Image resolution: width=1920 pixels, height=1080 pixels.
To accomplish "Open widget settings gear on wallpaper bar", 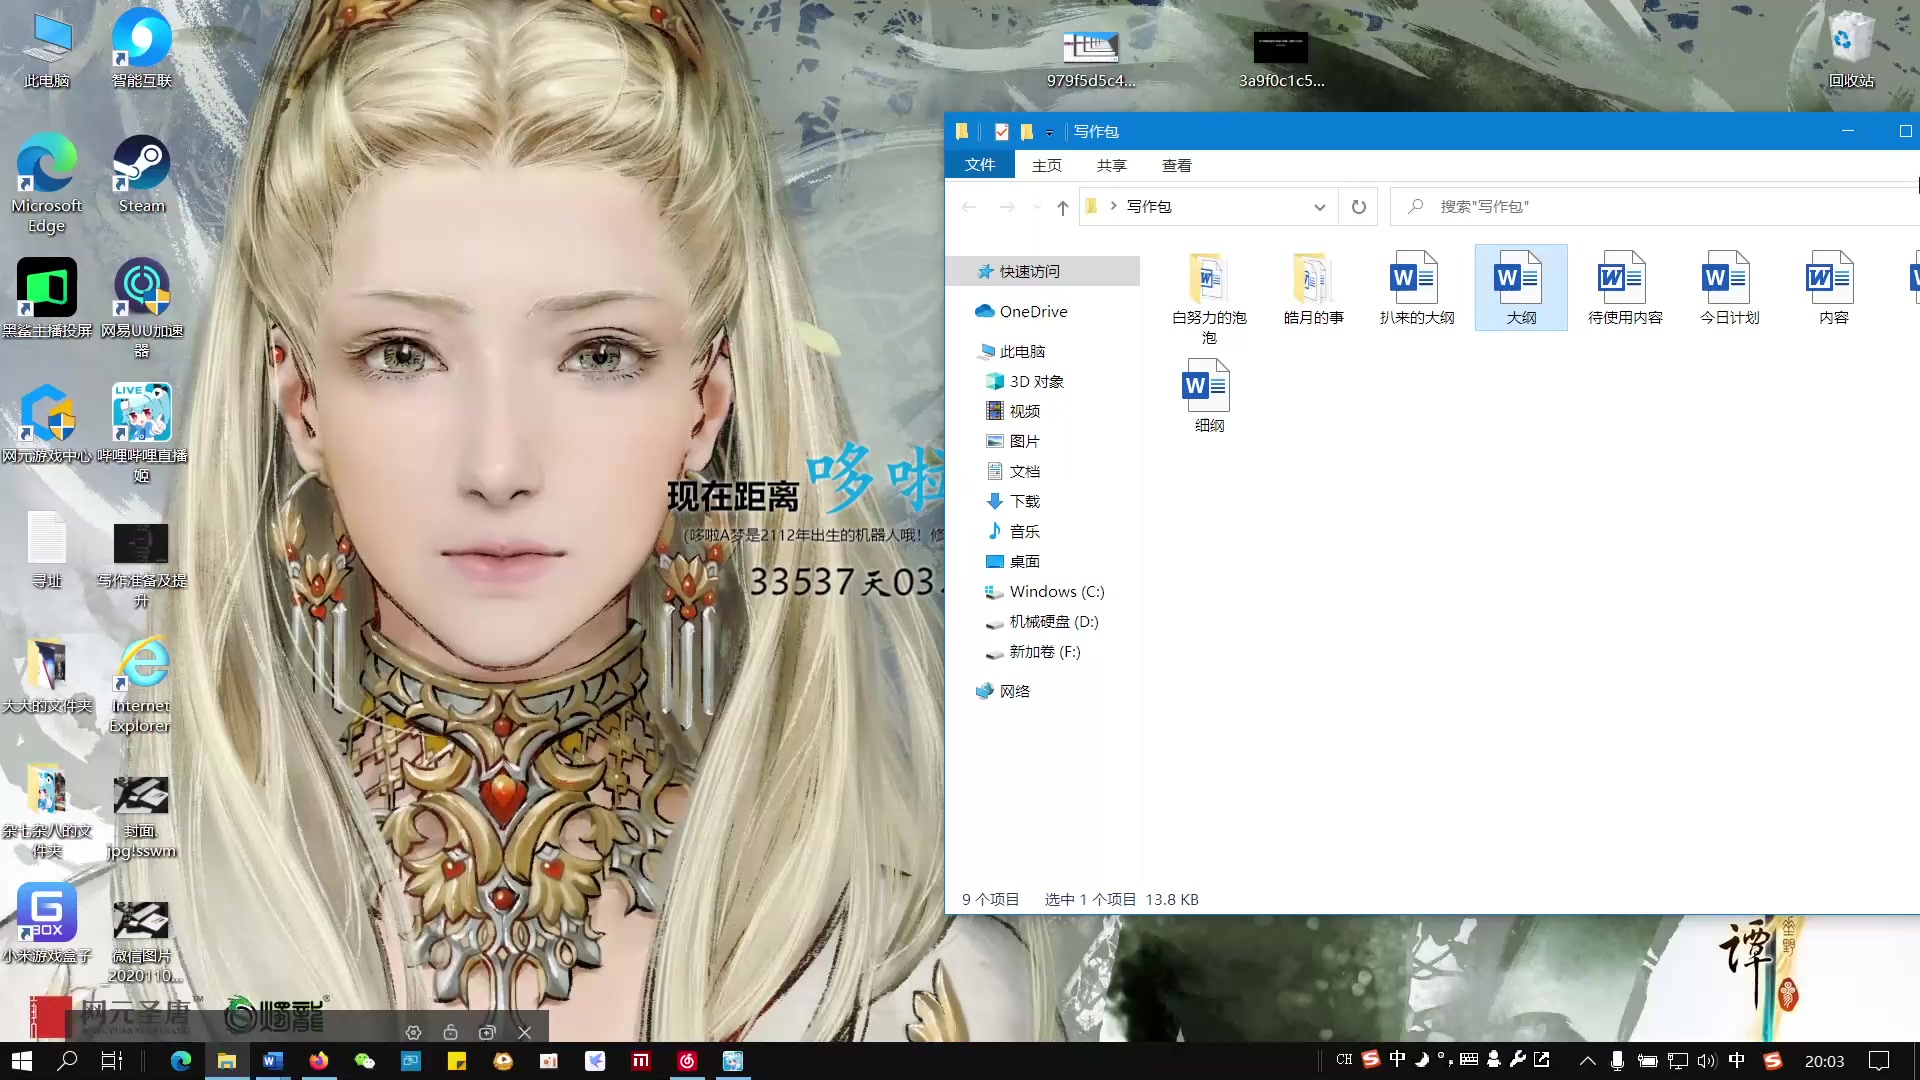I will (x=413, y=1032).
